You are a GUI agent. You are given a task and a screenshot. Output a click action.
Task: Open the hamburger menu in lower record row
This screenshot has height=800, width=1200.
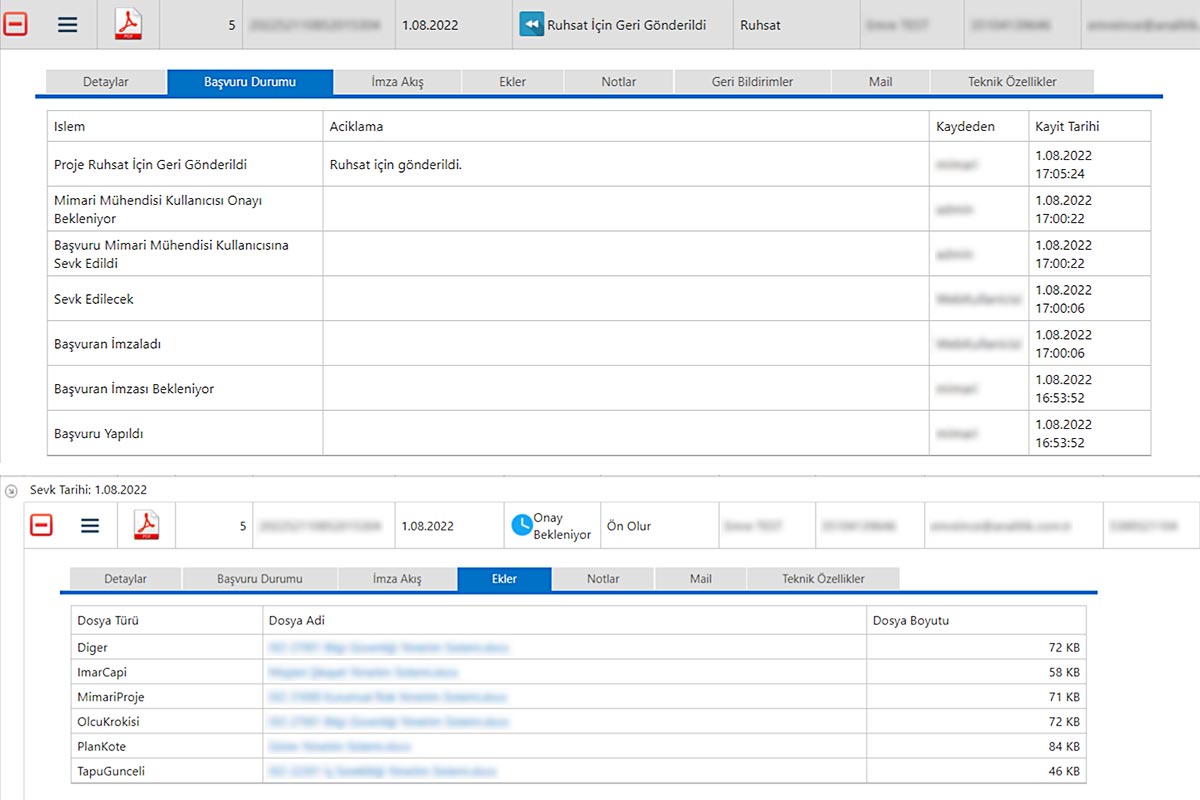tap(90, 525)
